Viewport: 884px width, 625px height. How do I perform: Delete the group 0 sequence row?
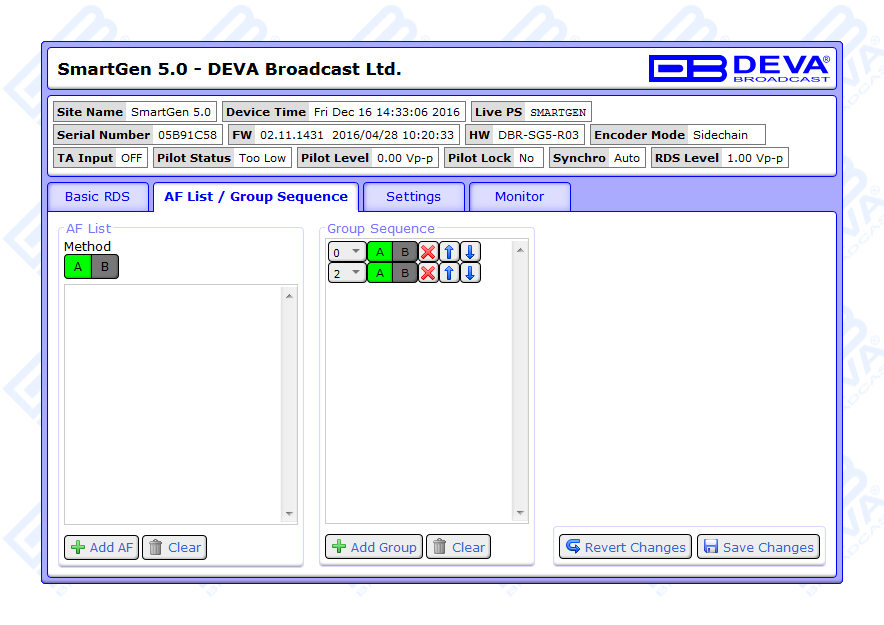point(428,252)
